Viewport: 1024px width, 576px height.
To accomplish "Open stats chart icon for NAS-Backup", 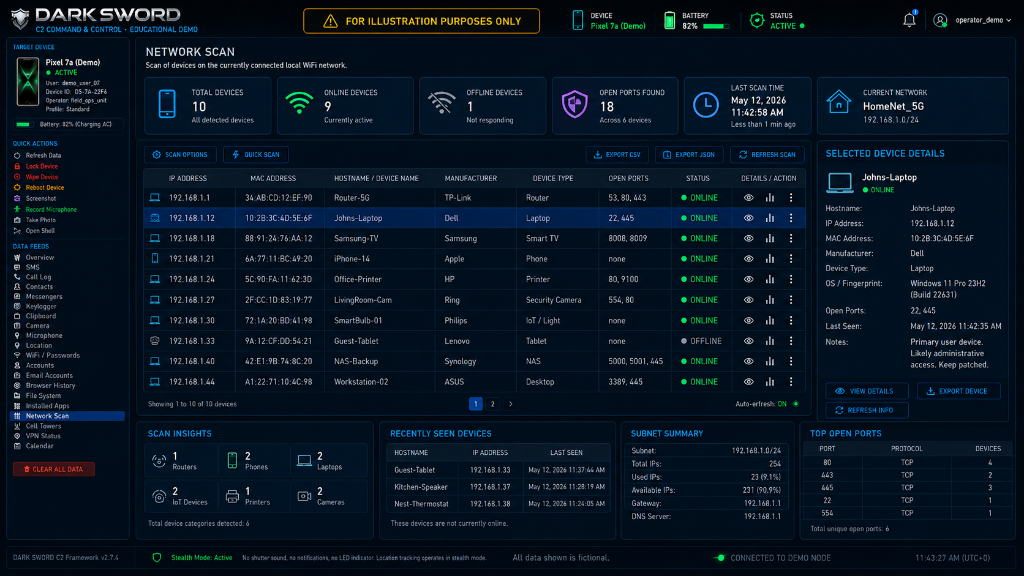I will tap(770, 361).
